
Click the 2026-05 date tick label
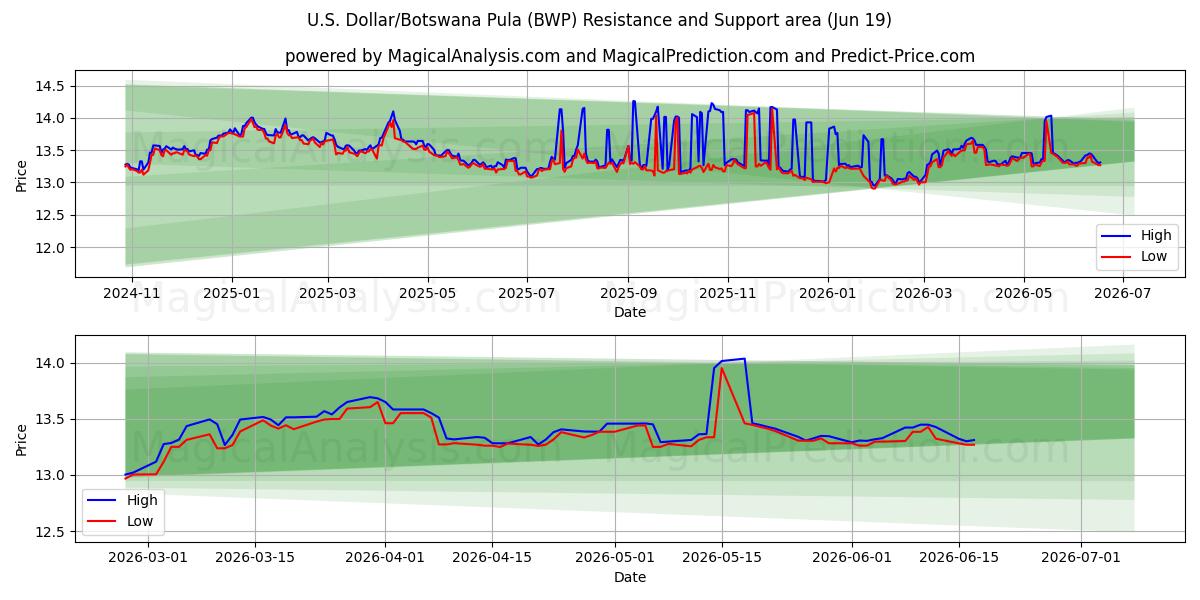(1023, 293)
